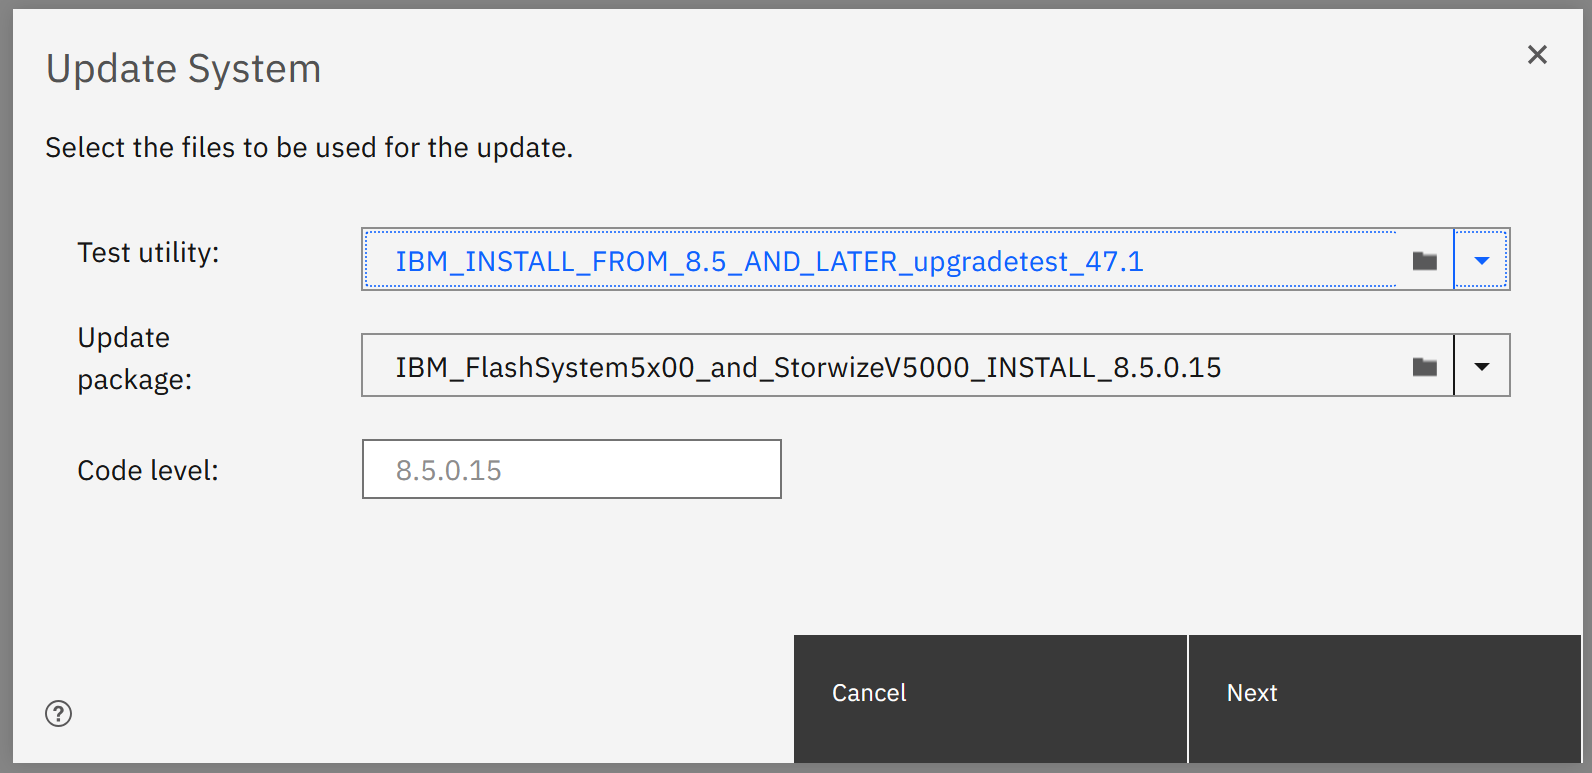Proceed with the Next button

click(x=1385, y=699)
